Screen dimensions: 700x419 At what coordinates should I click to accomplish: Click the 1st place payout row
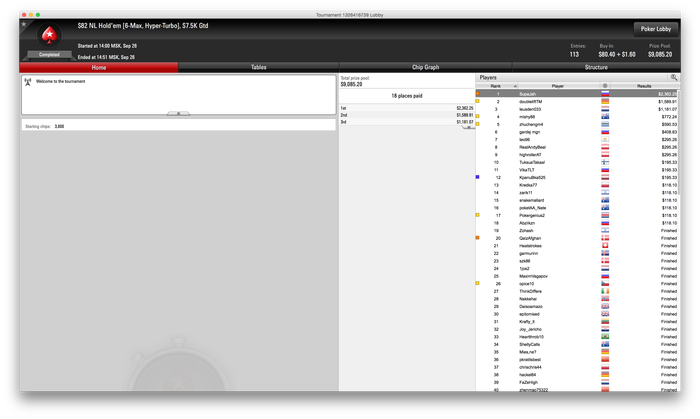coord(407,108)
